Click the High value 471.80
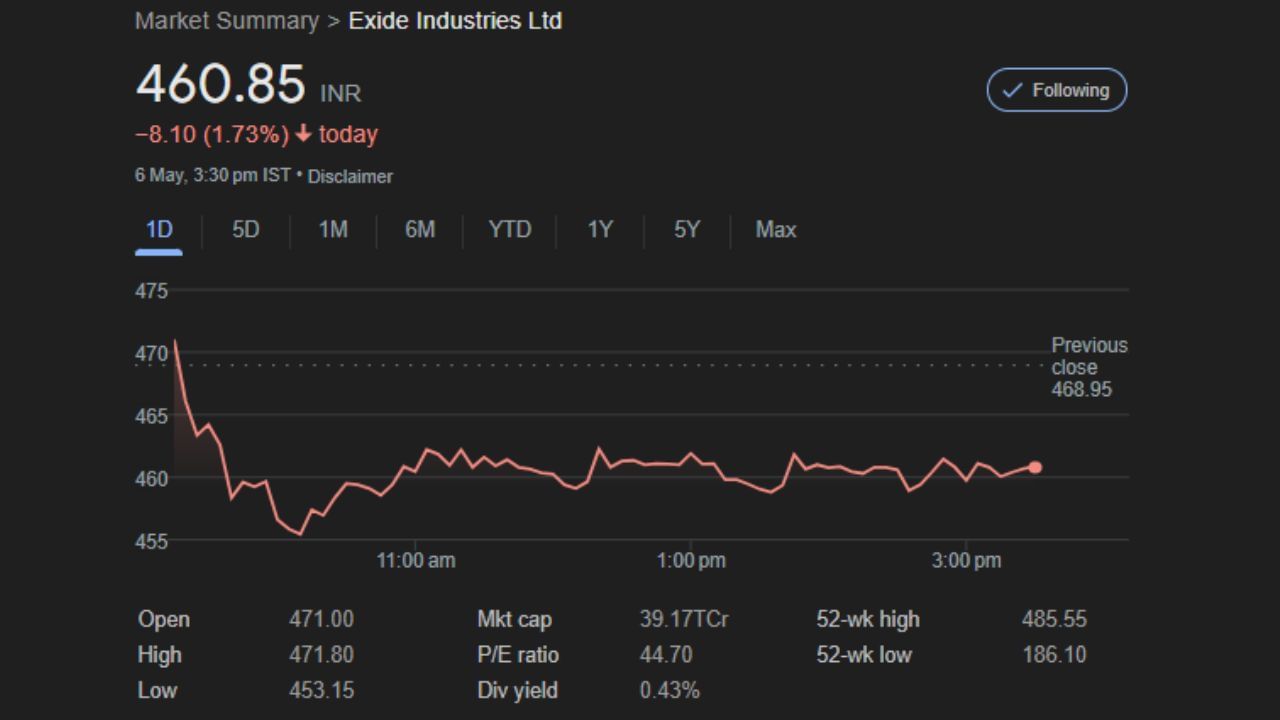Screen dimensions: 1280x720 coord(321,655)
